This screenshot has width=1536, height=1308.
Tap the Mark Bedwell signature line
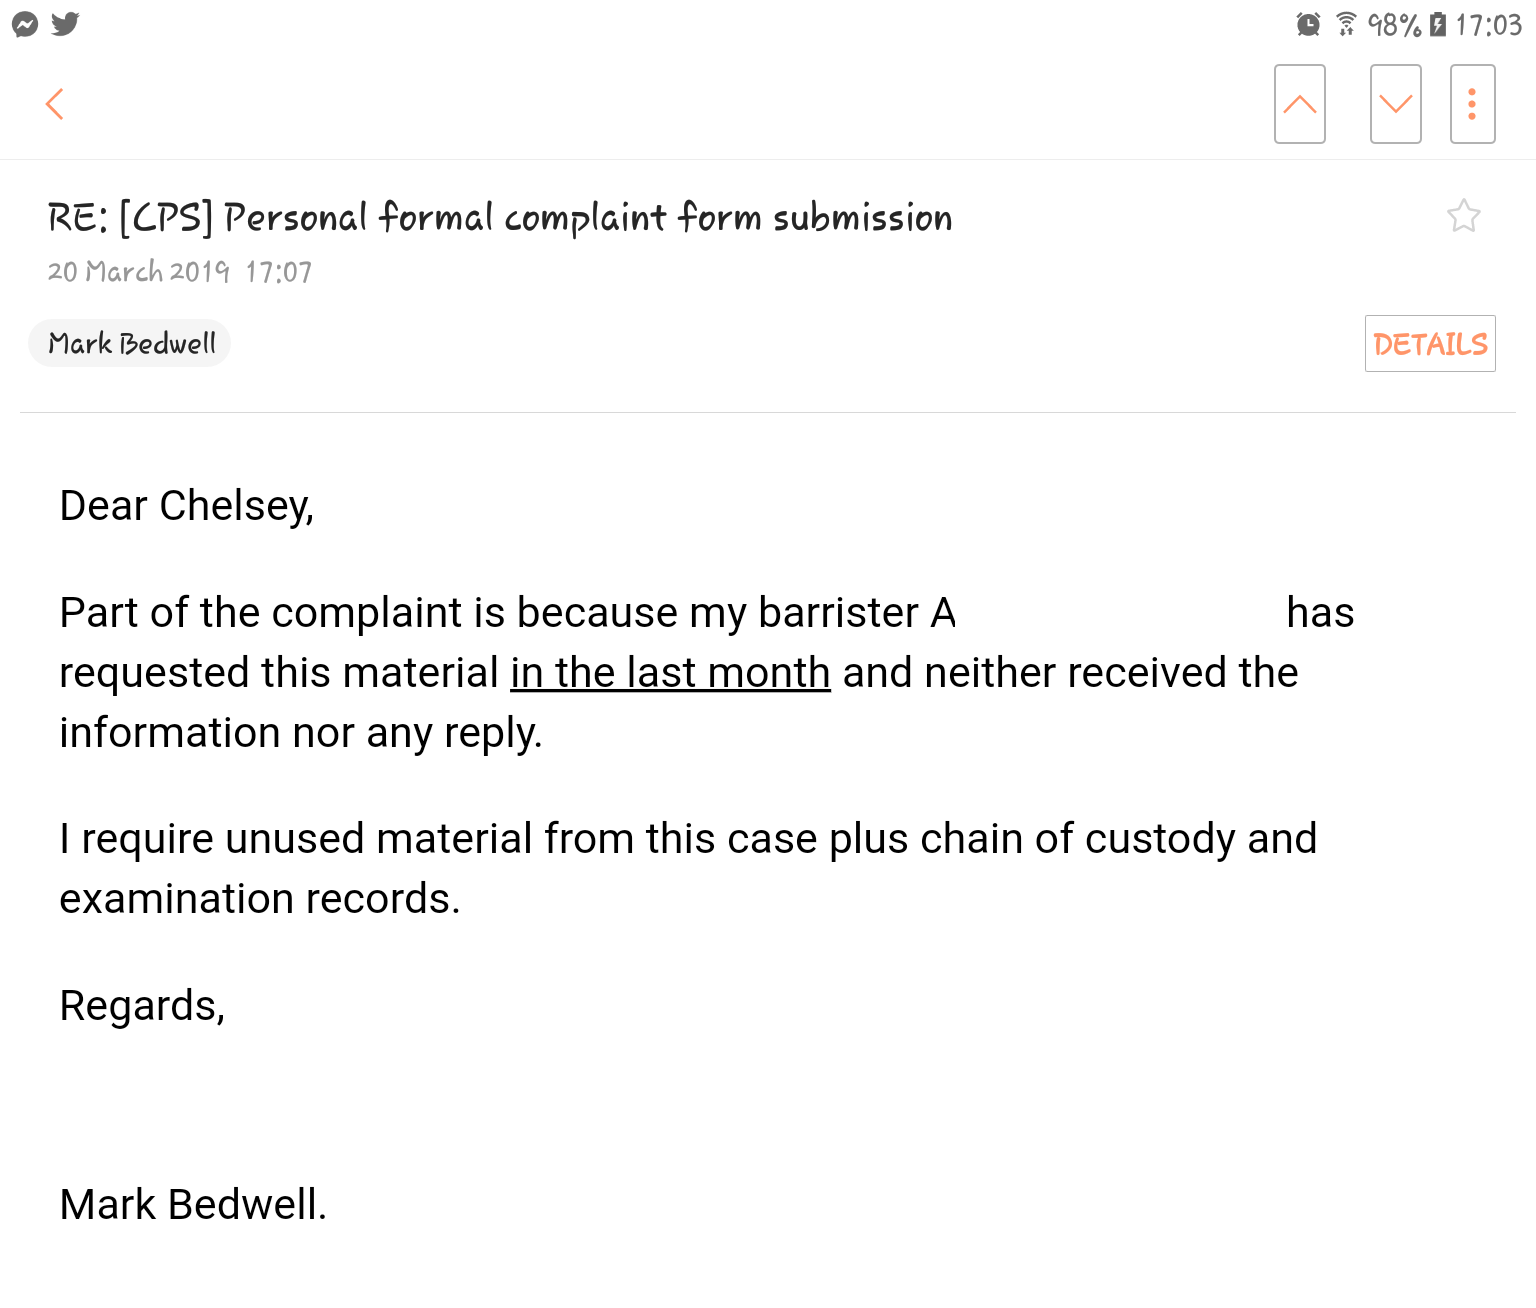click(x=193, y=1205)
